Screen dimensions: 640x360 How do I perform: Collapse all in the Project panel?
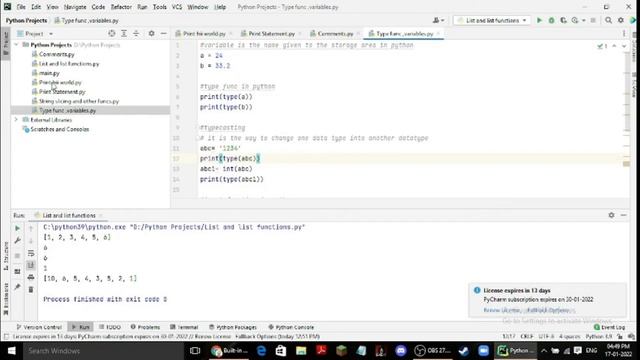point(136,33)
